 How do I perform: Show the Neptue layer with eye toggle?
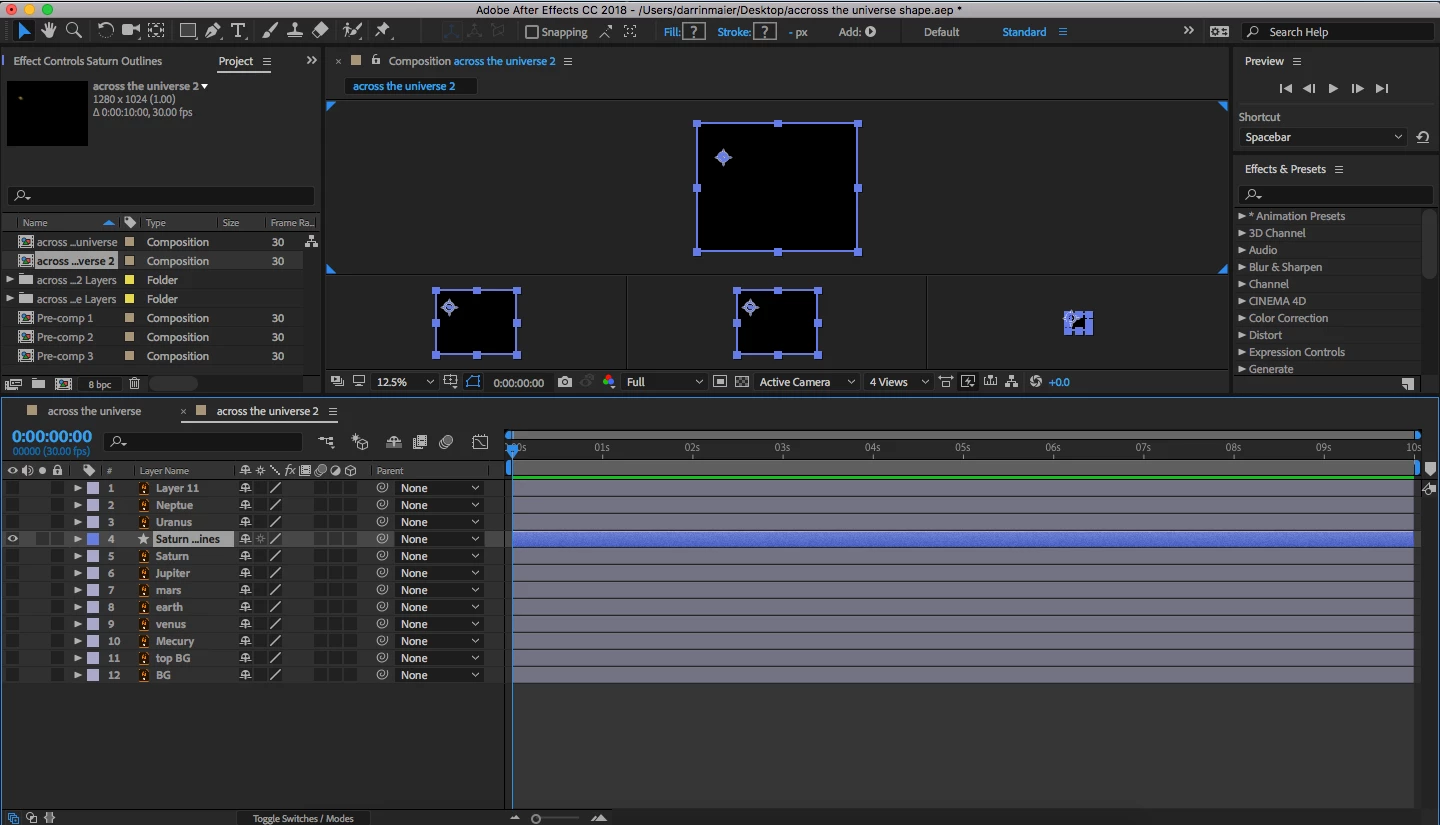coord(13,505)
